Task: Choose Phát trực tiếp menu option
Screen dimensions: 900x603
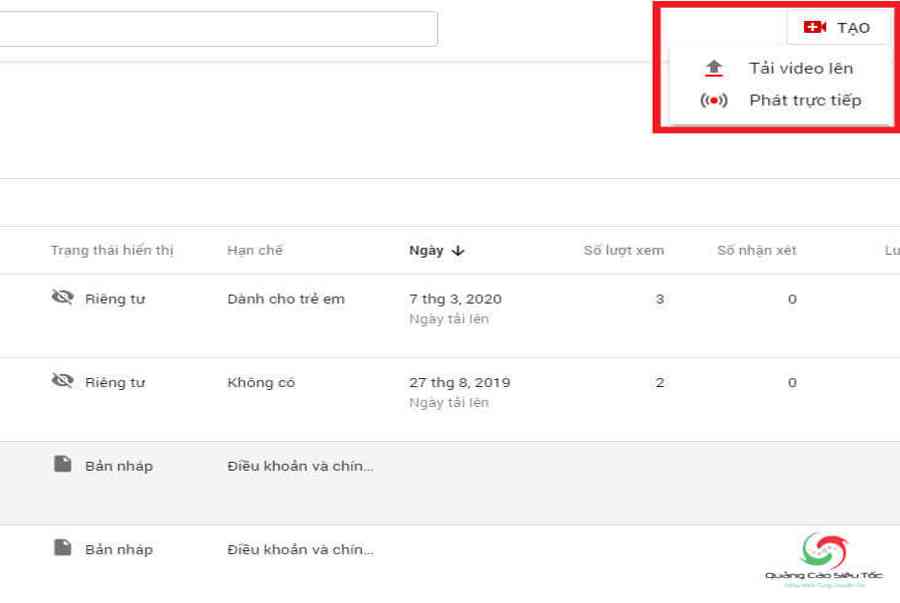Action: click(x=805, y=100)
